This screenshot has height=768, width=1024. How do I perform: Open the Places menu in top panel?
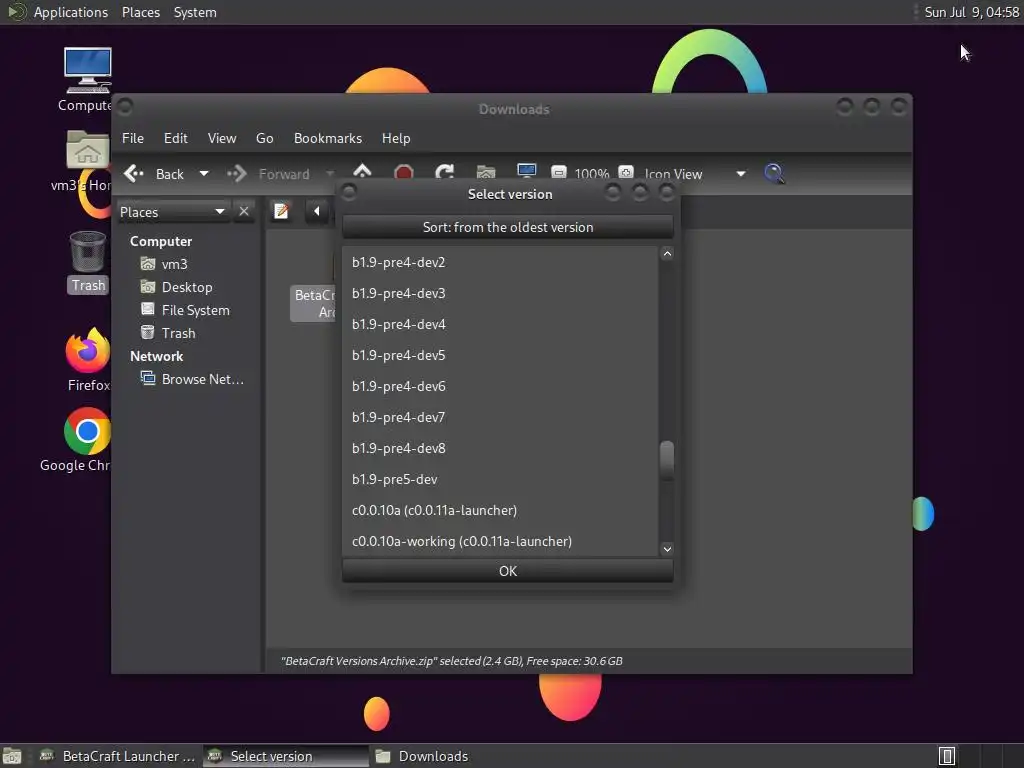(x=140, y=12)
